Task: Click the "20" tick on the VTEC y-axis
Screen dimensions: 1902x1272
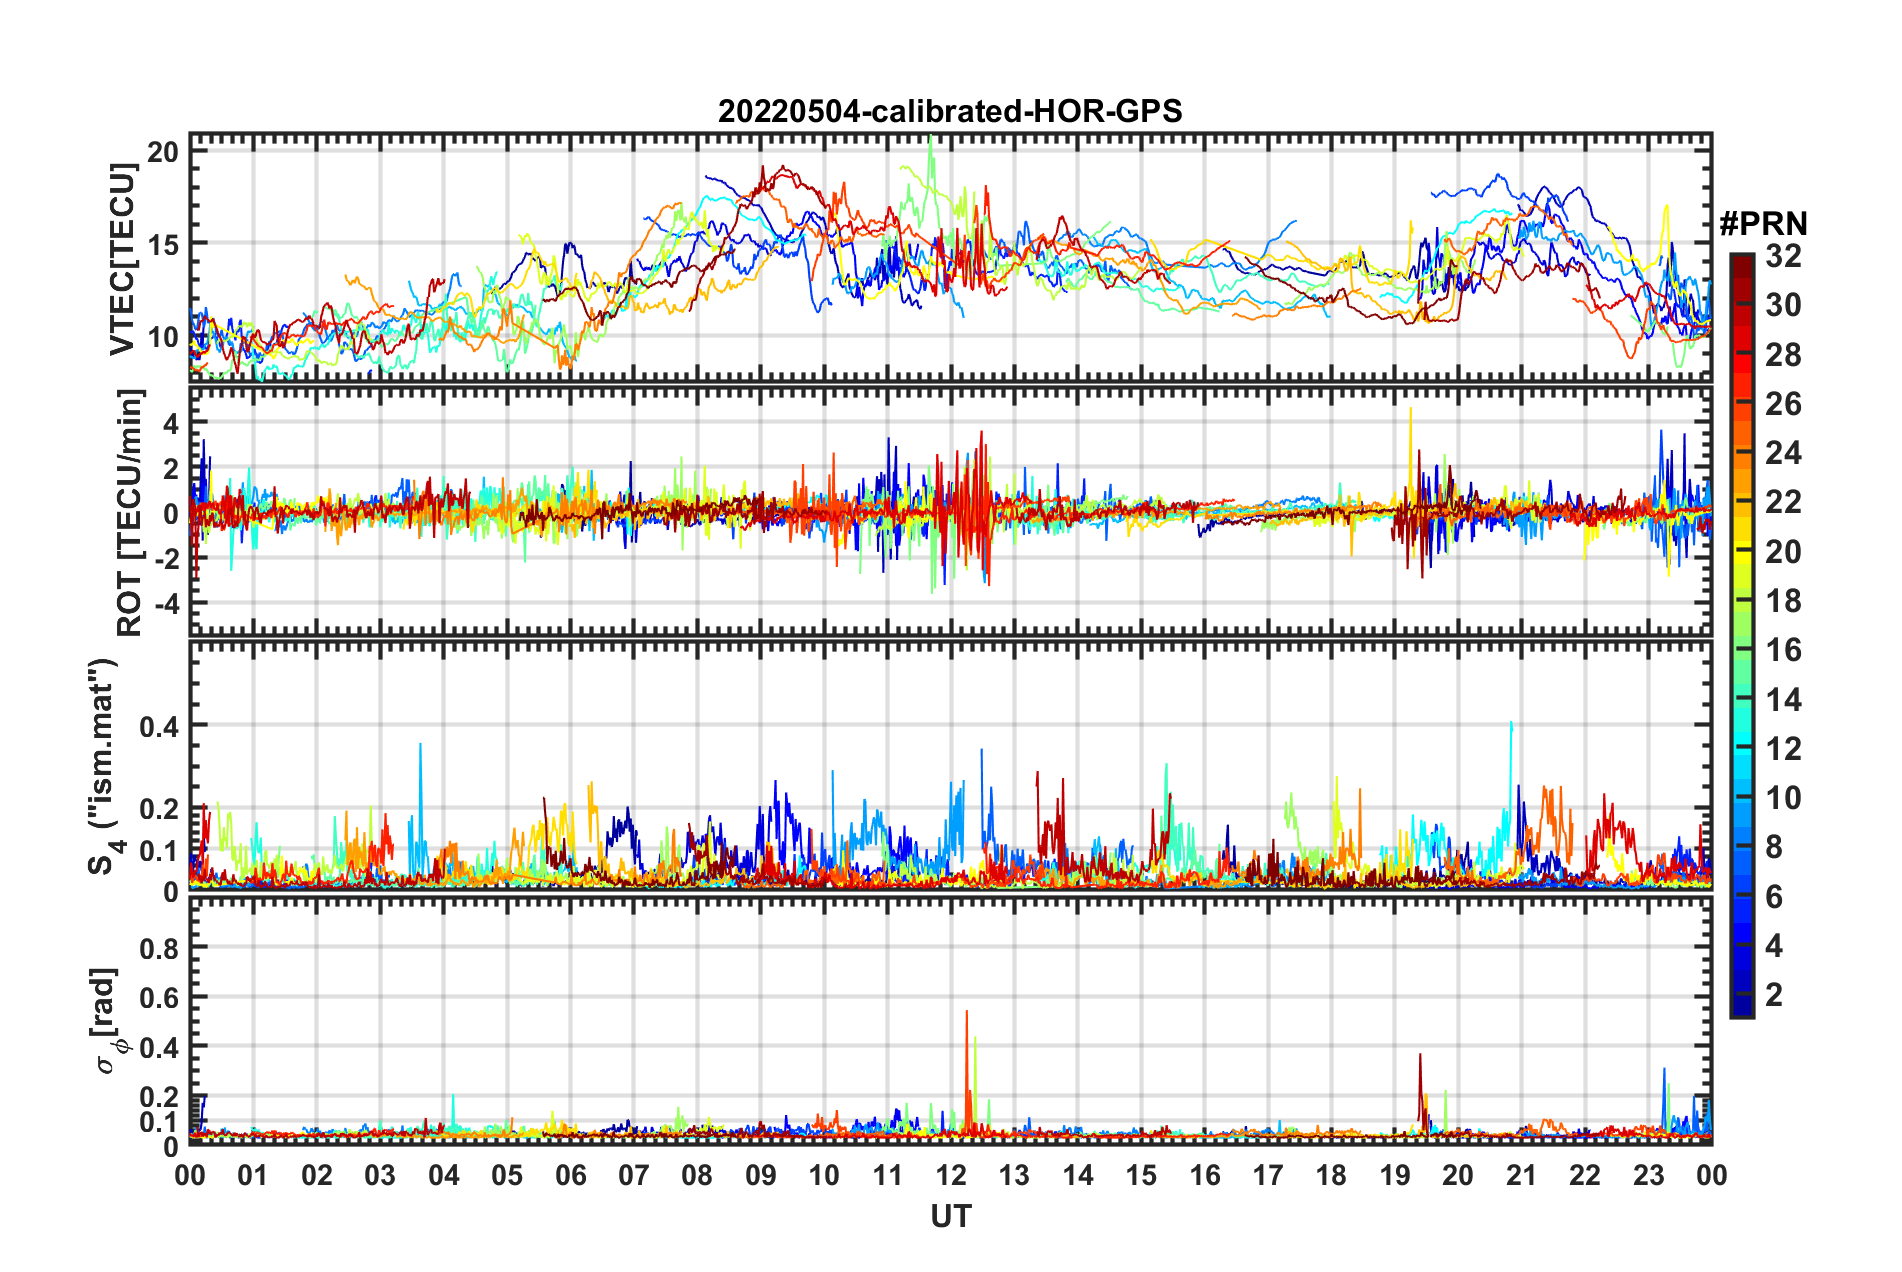Action: [163, 151]
